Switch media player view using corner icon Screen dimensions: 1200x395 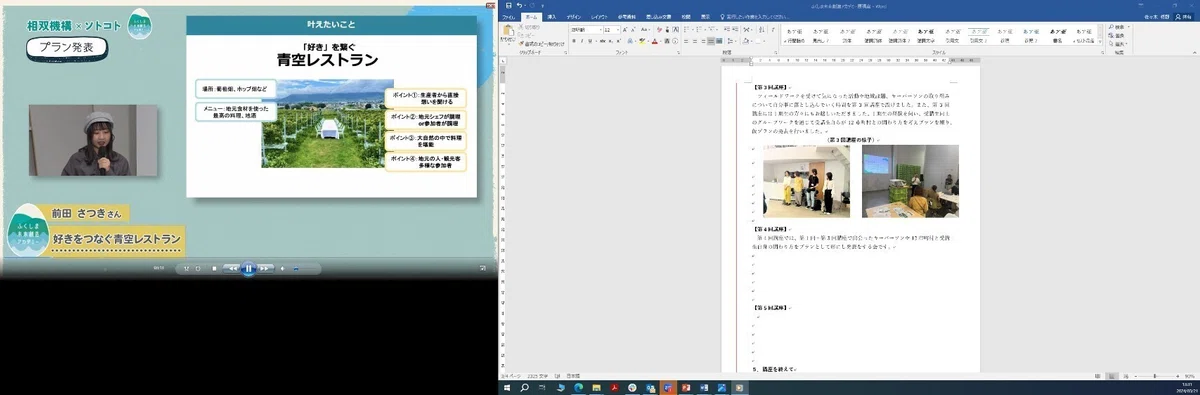pyautogui.click(x=482, y=268)
